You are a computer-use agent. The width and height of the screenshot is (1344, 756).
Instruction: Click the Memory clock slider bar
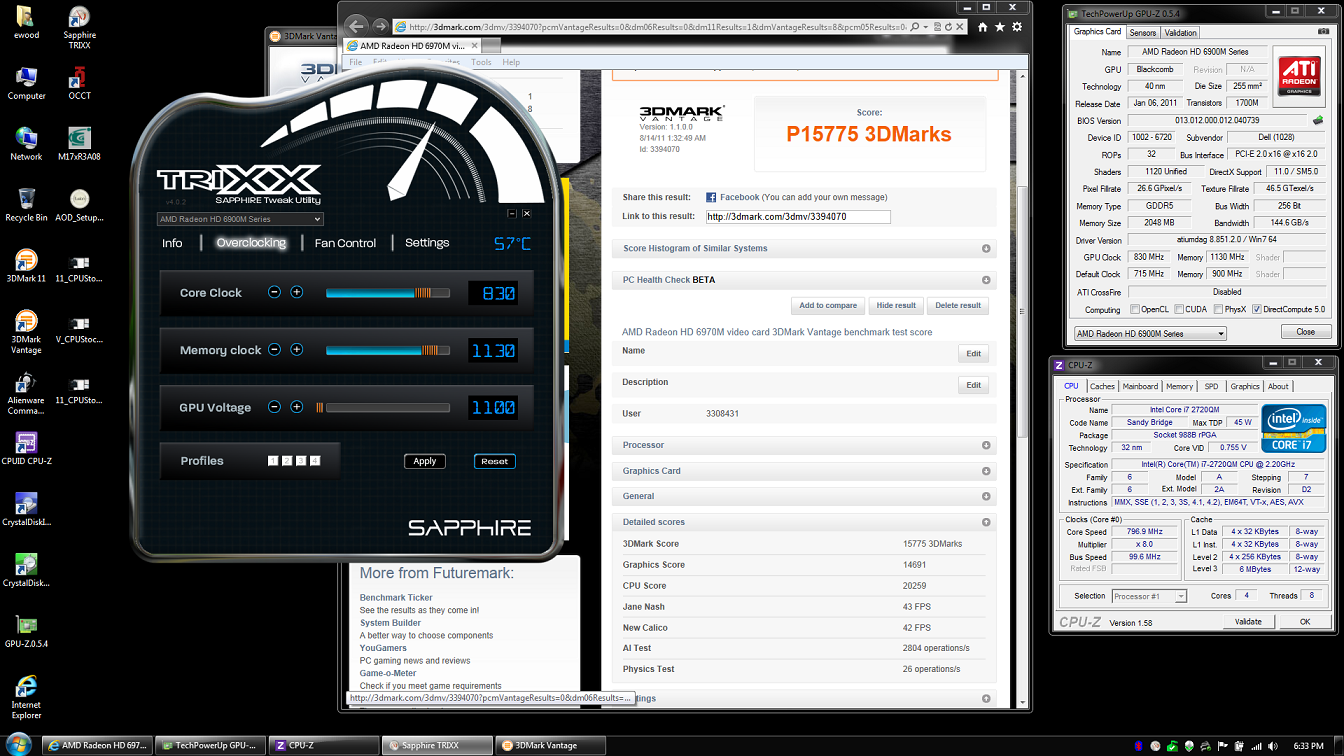(388, 350)
